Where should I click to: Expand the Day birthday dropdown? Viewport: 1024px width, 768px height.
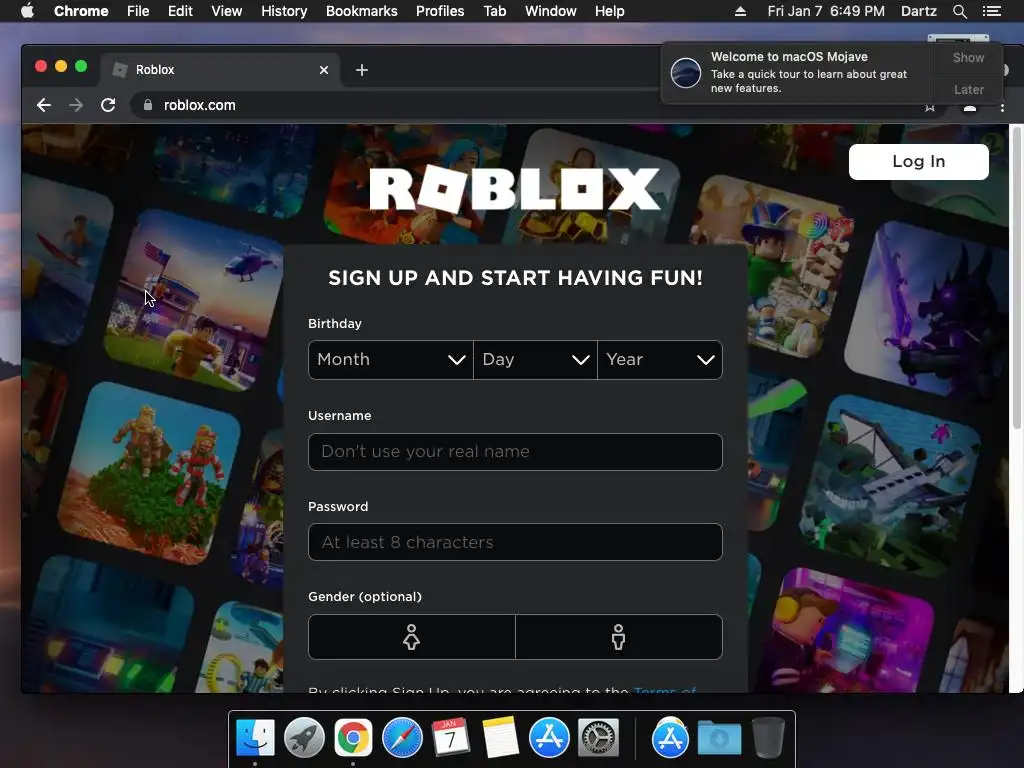[x=536, y=360]
